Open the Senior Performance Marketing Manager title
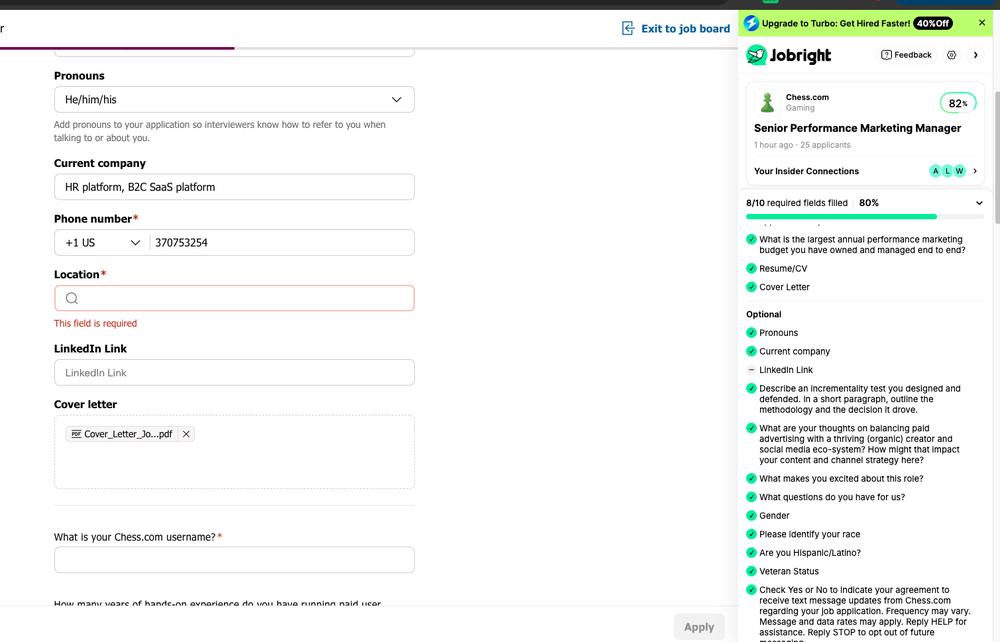 point(857,128)
